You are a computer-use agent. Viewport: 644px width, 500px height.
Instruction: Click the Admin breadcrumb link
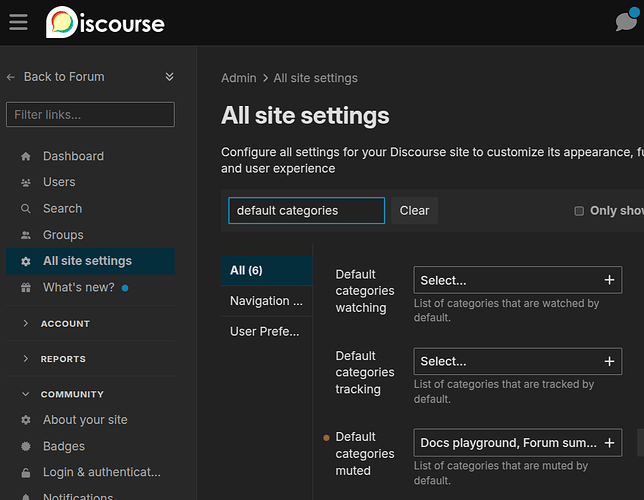(239, 78)
